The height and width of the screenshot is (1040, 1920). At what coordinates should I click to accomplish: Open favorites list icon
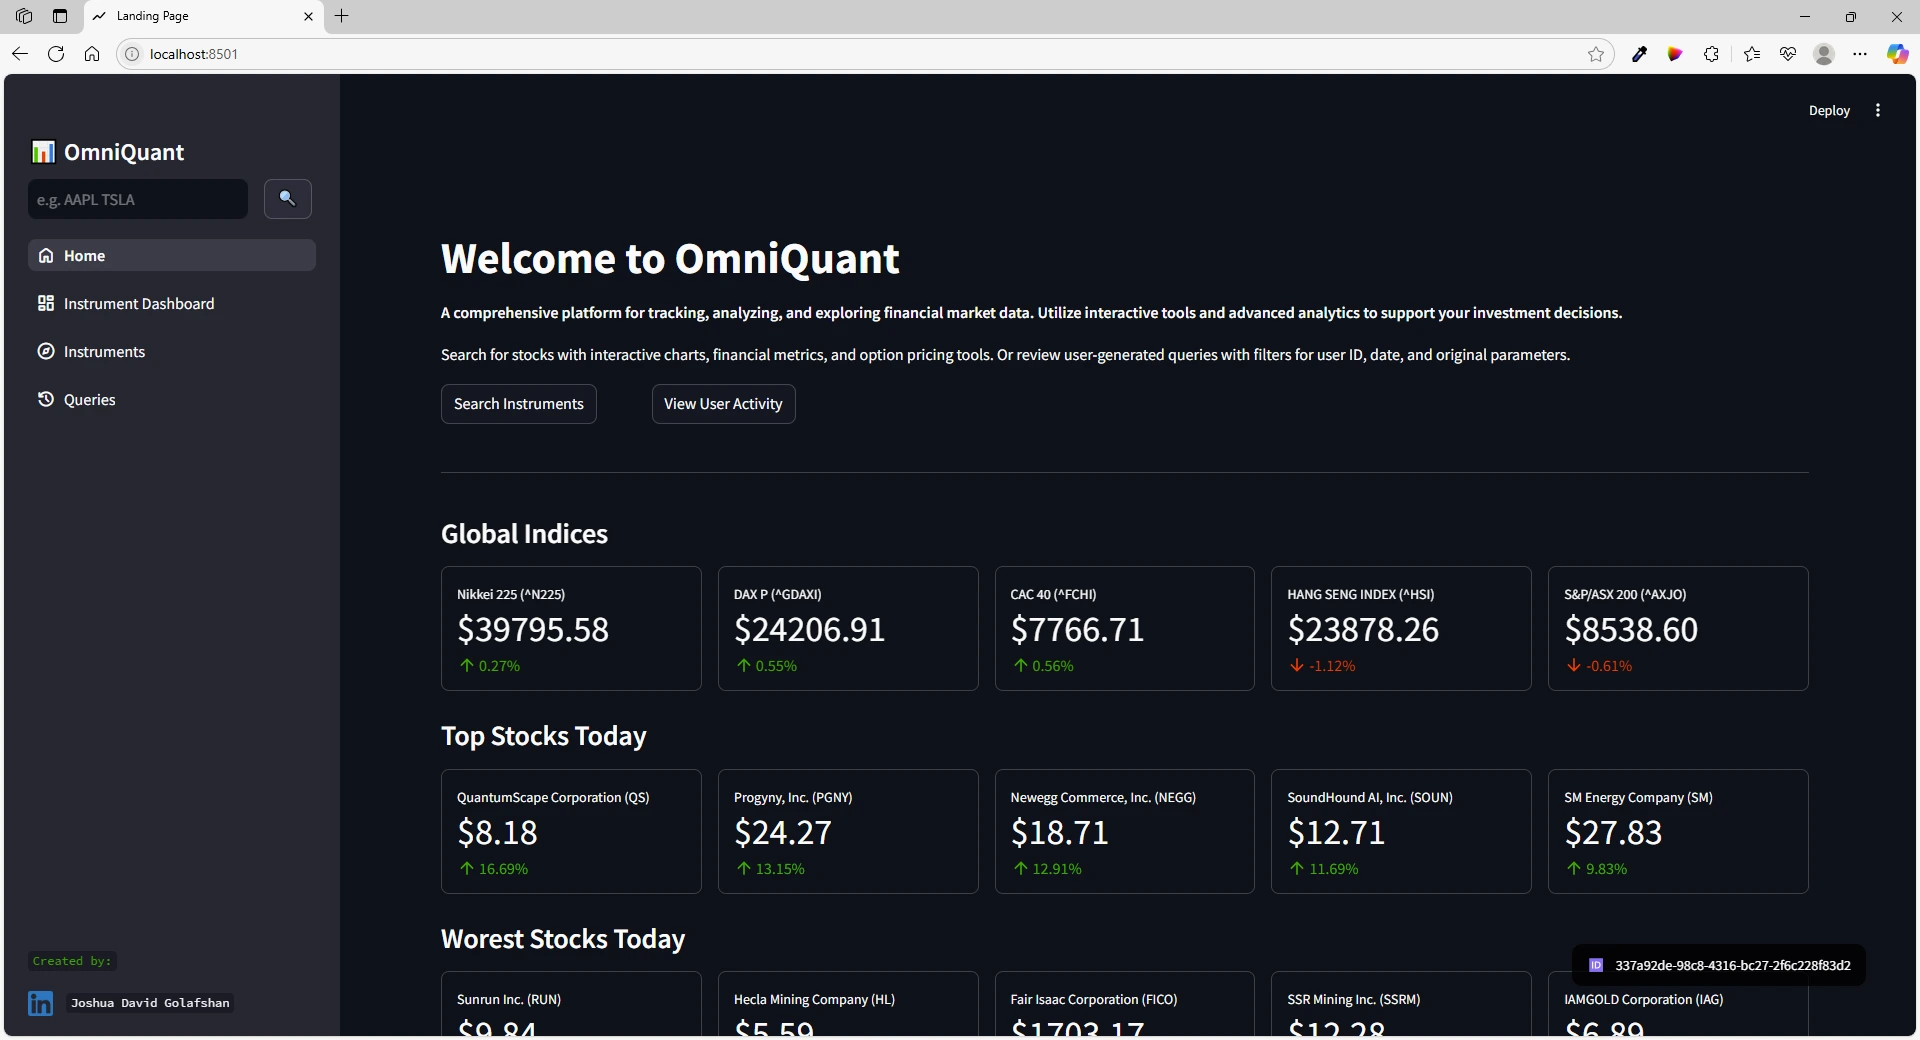pos(1752,54)
